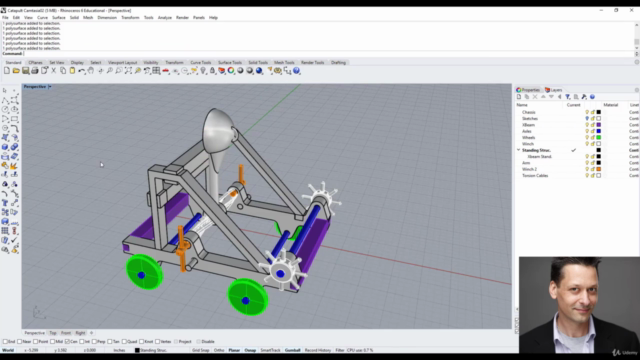Toggle the Near osnap checkbox
The width and height of the screenshot is (640, 360).
20,342
